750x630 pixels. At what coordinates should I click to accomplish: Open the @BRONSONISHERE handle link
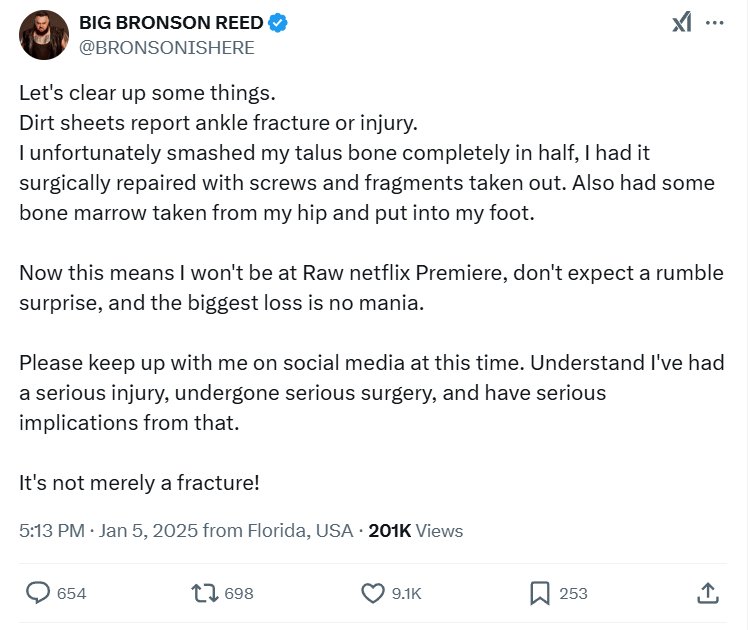tap(166, 47)
